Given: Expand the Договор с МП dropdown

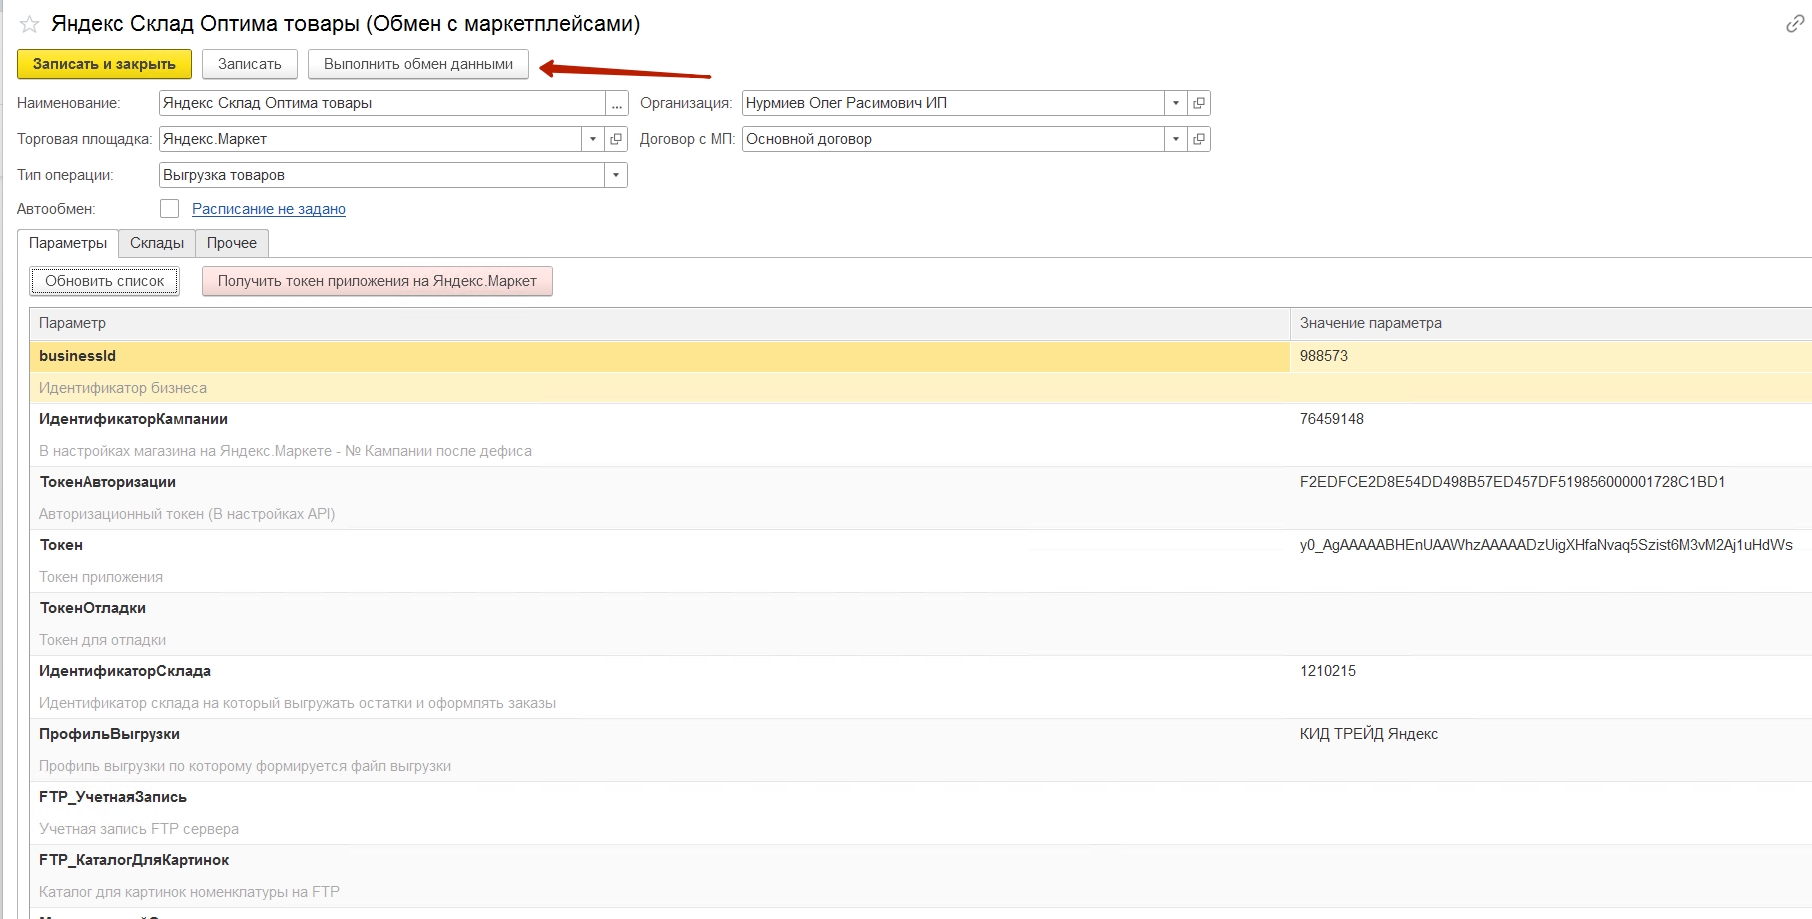Looking at the screenshot, I should [1176, 139].
